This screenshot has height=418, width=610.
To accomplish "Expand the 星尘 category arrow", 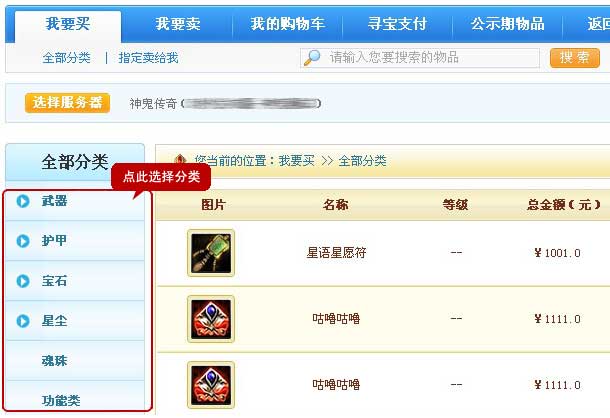I will (23, 321).
